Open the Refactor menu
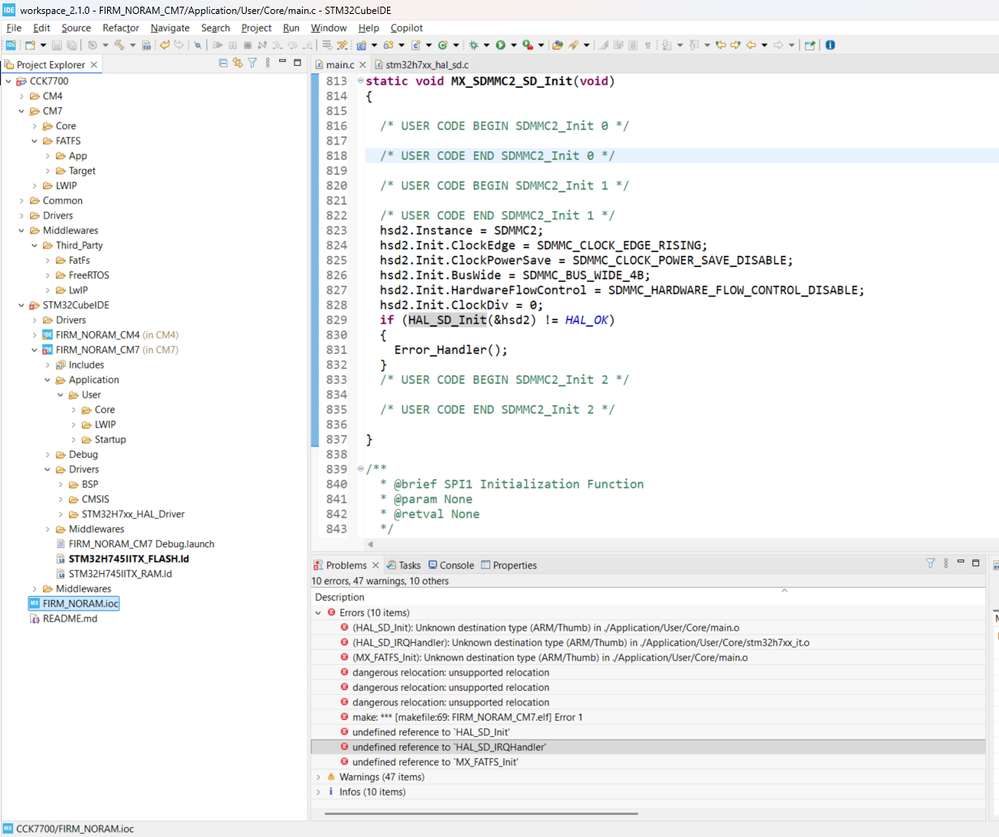Viewport: 999px width, 837px height. (120, 28)
